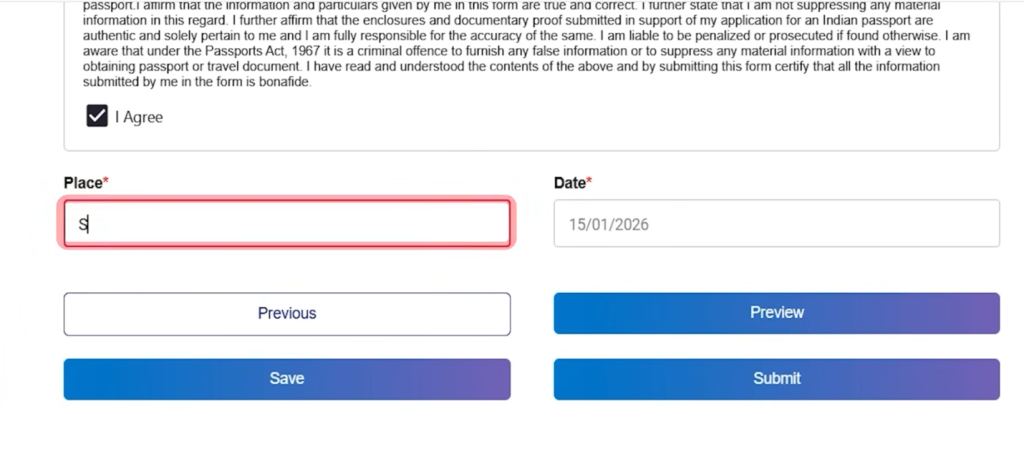Click the red-highlighted Place input box
Screen dimensions: 1024x454
coord(287,224)
